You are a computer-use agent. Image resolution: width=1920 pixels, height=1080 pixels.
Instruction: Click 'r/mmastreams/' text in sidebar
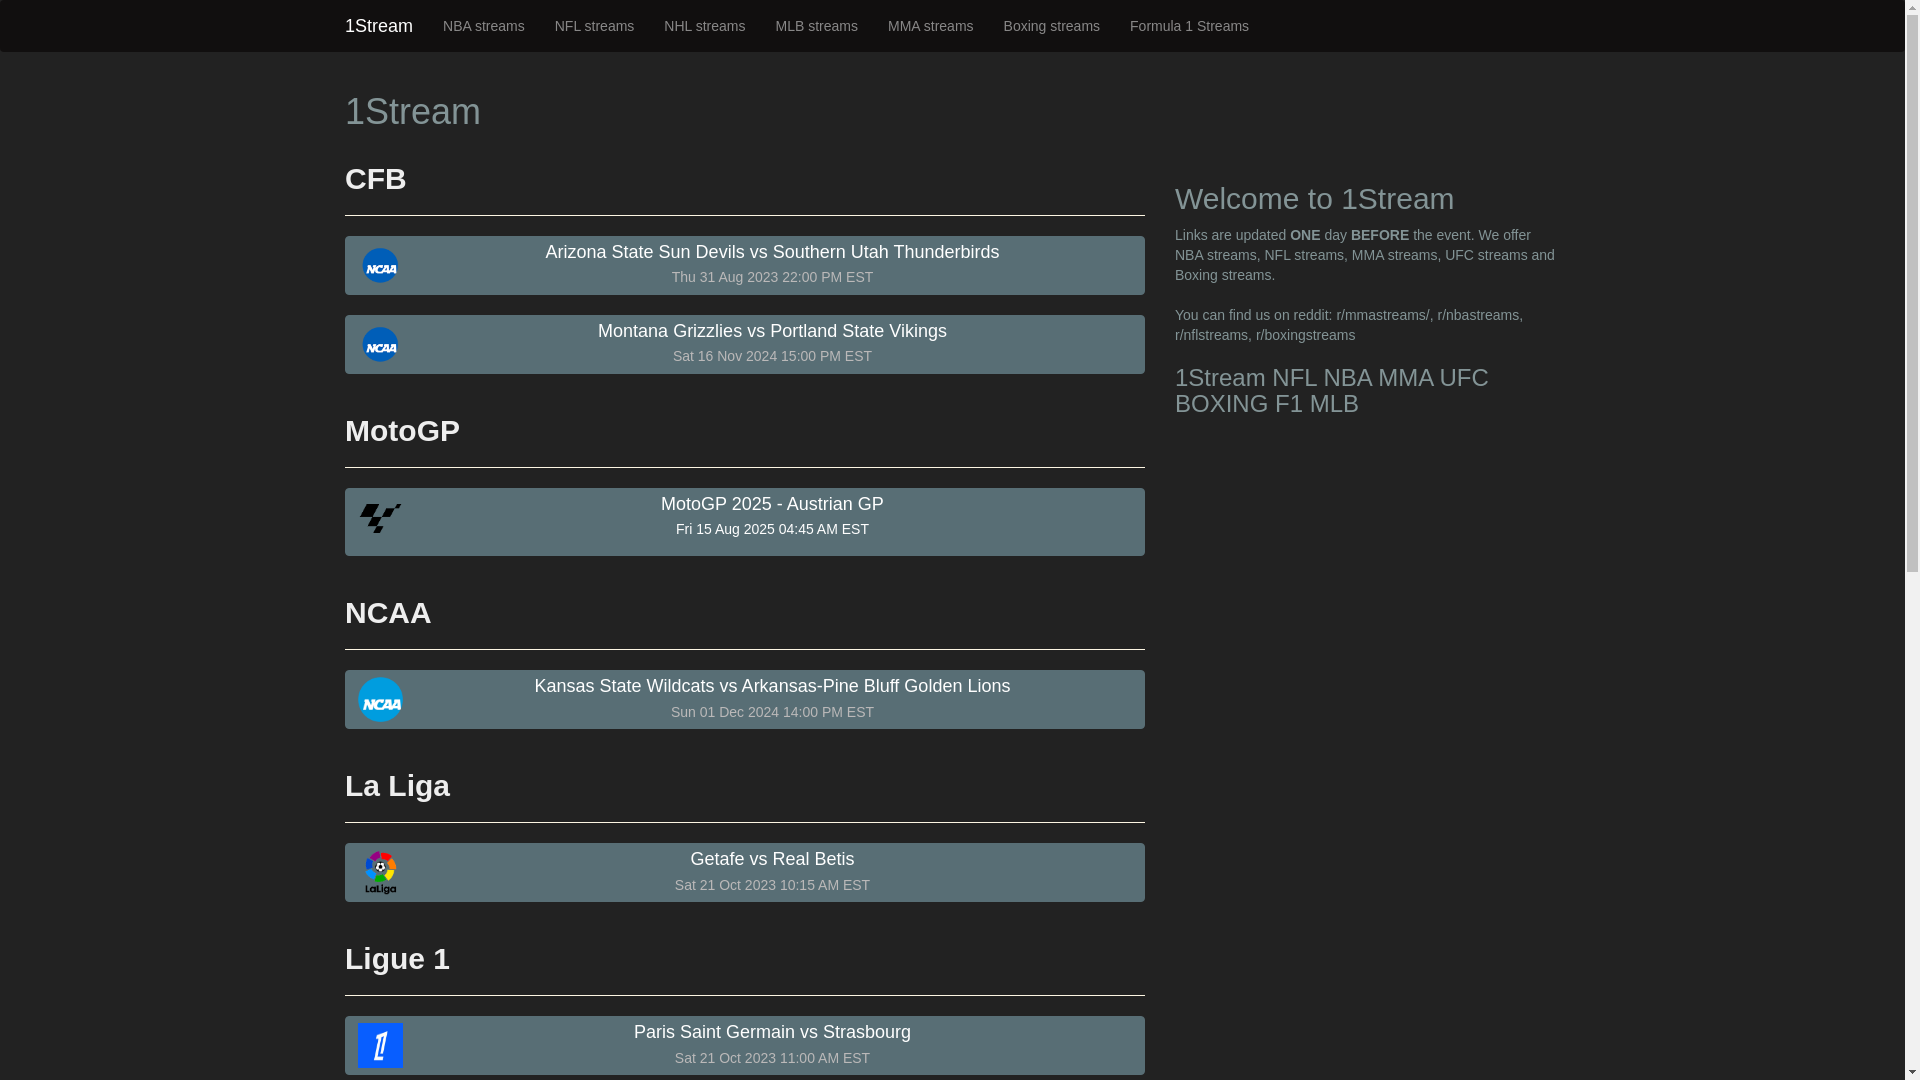click(1382, 315)
